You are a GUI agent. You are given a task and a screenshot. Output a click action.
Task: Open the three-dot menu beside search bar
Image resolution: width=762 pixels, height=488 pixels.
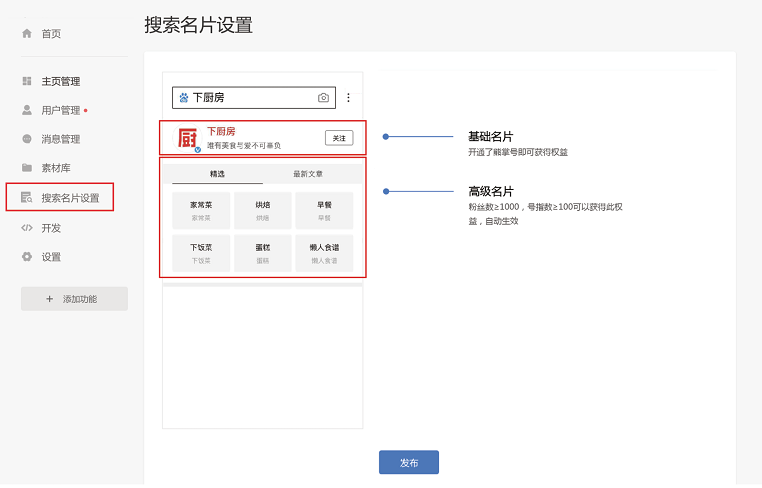[x=348, y=98]
